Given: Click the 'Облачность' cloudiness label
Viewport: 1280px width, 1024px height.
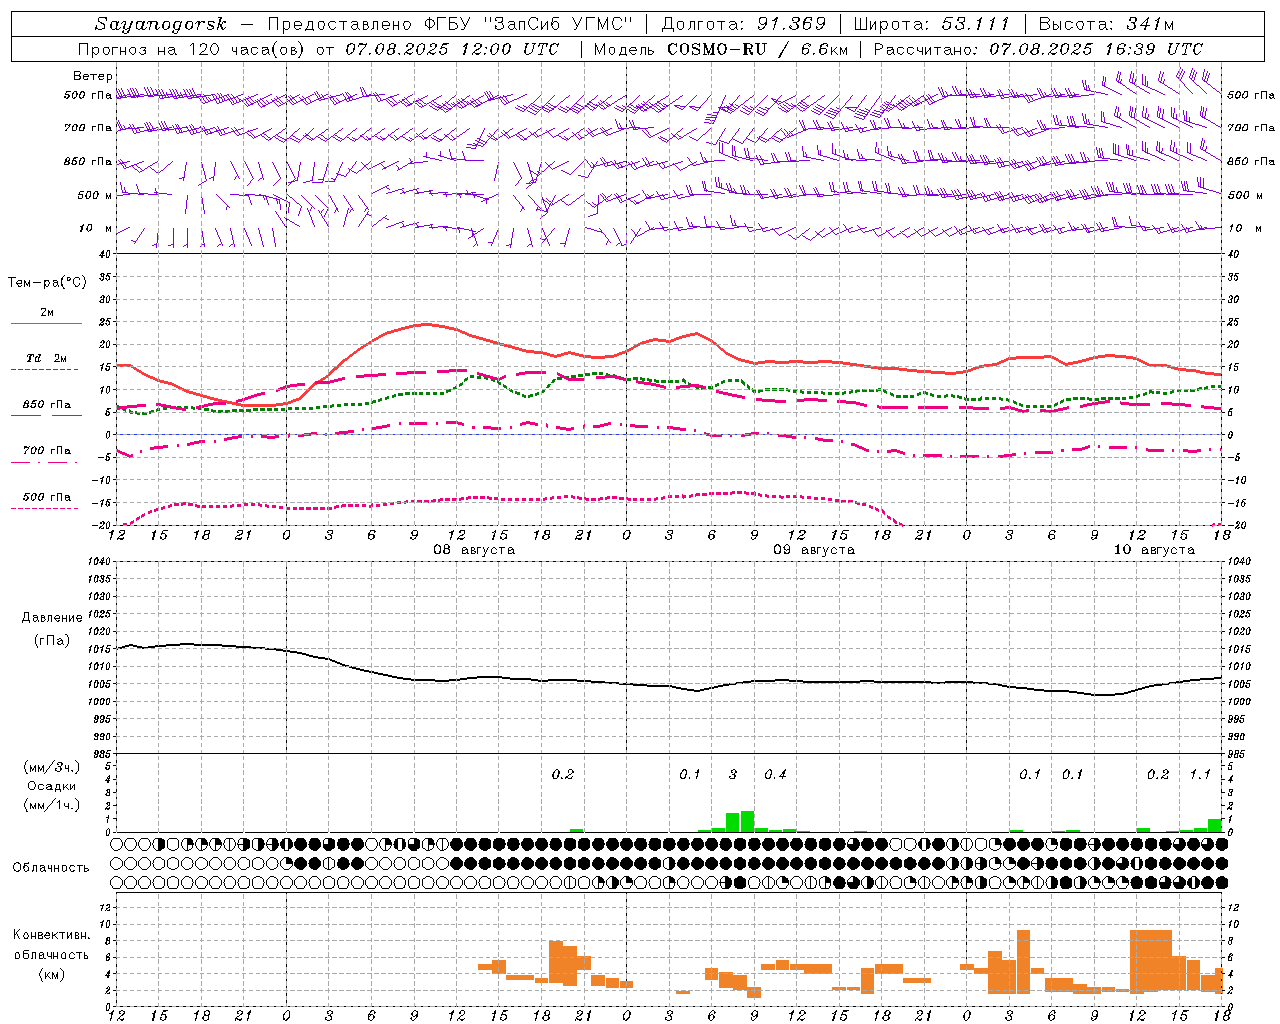Looking at the screenshot, I should [51, 868].
